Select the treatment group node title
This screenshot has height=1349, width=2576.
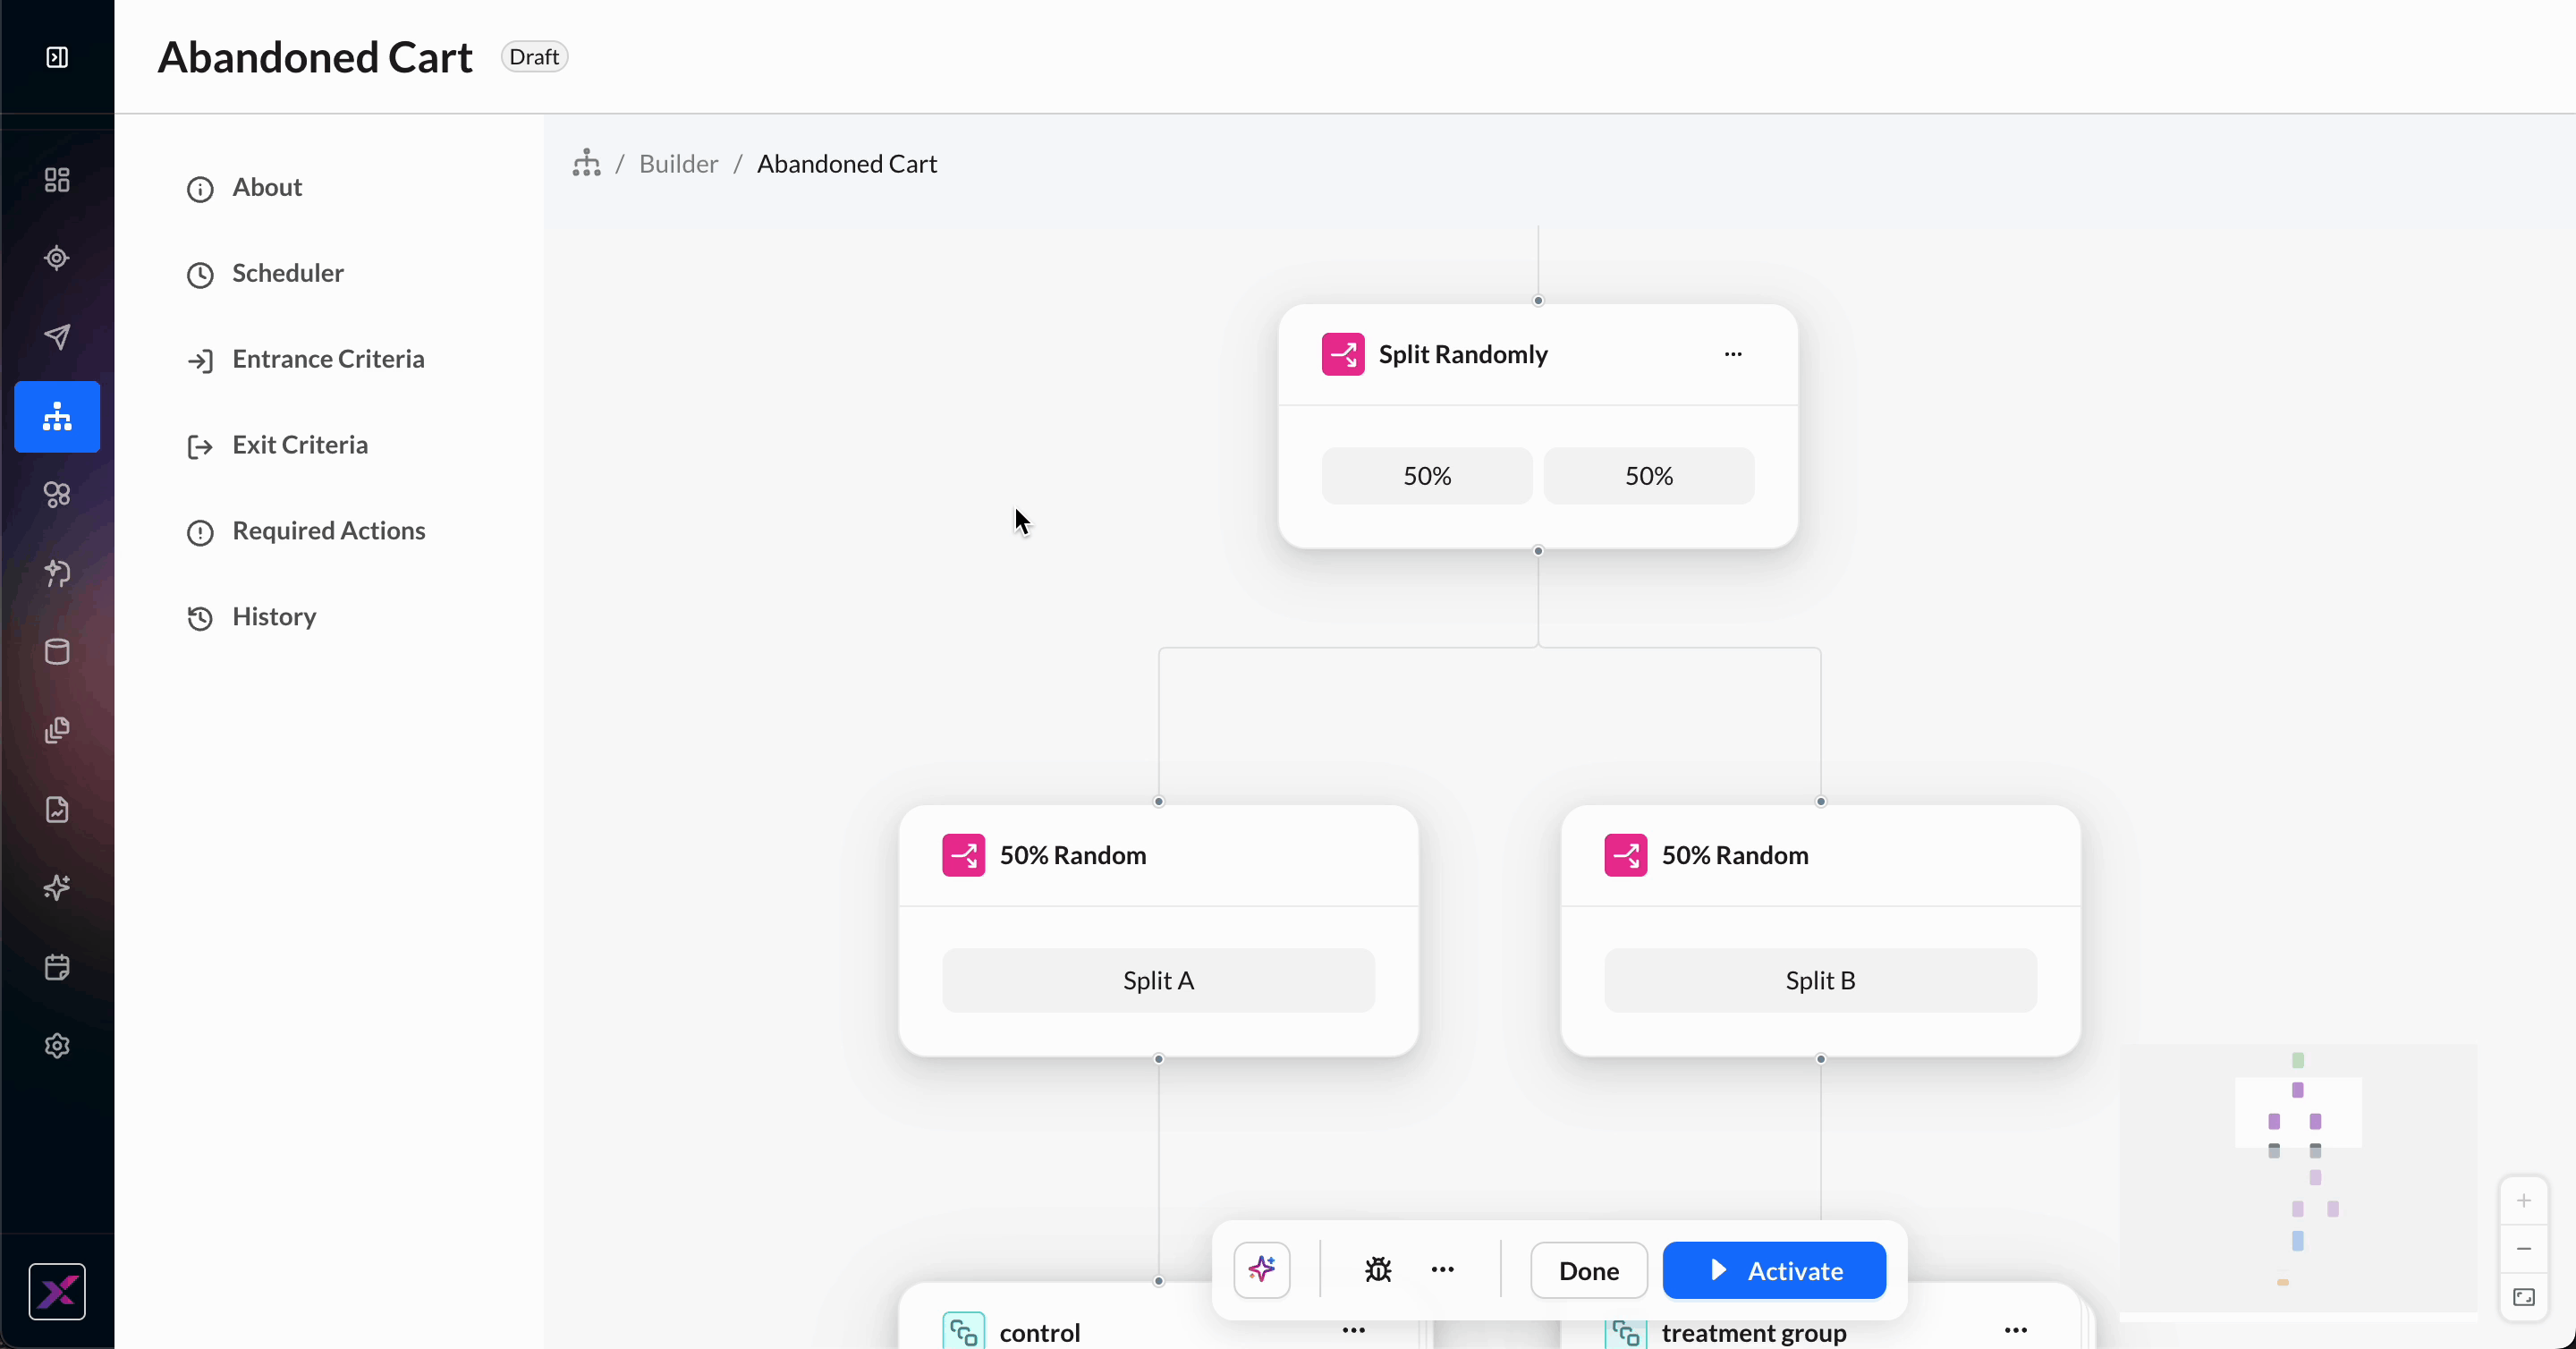coord(1754,1333)
